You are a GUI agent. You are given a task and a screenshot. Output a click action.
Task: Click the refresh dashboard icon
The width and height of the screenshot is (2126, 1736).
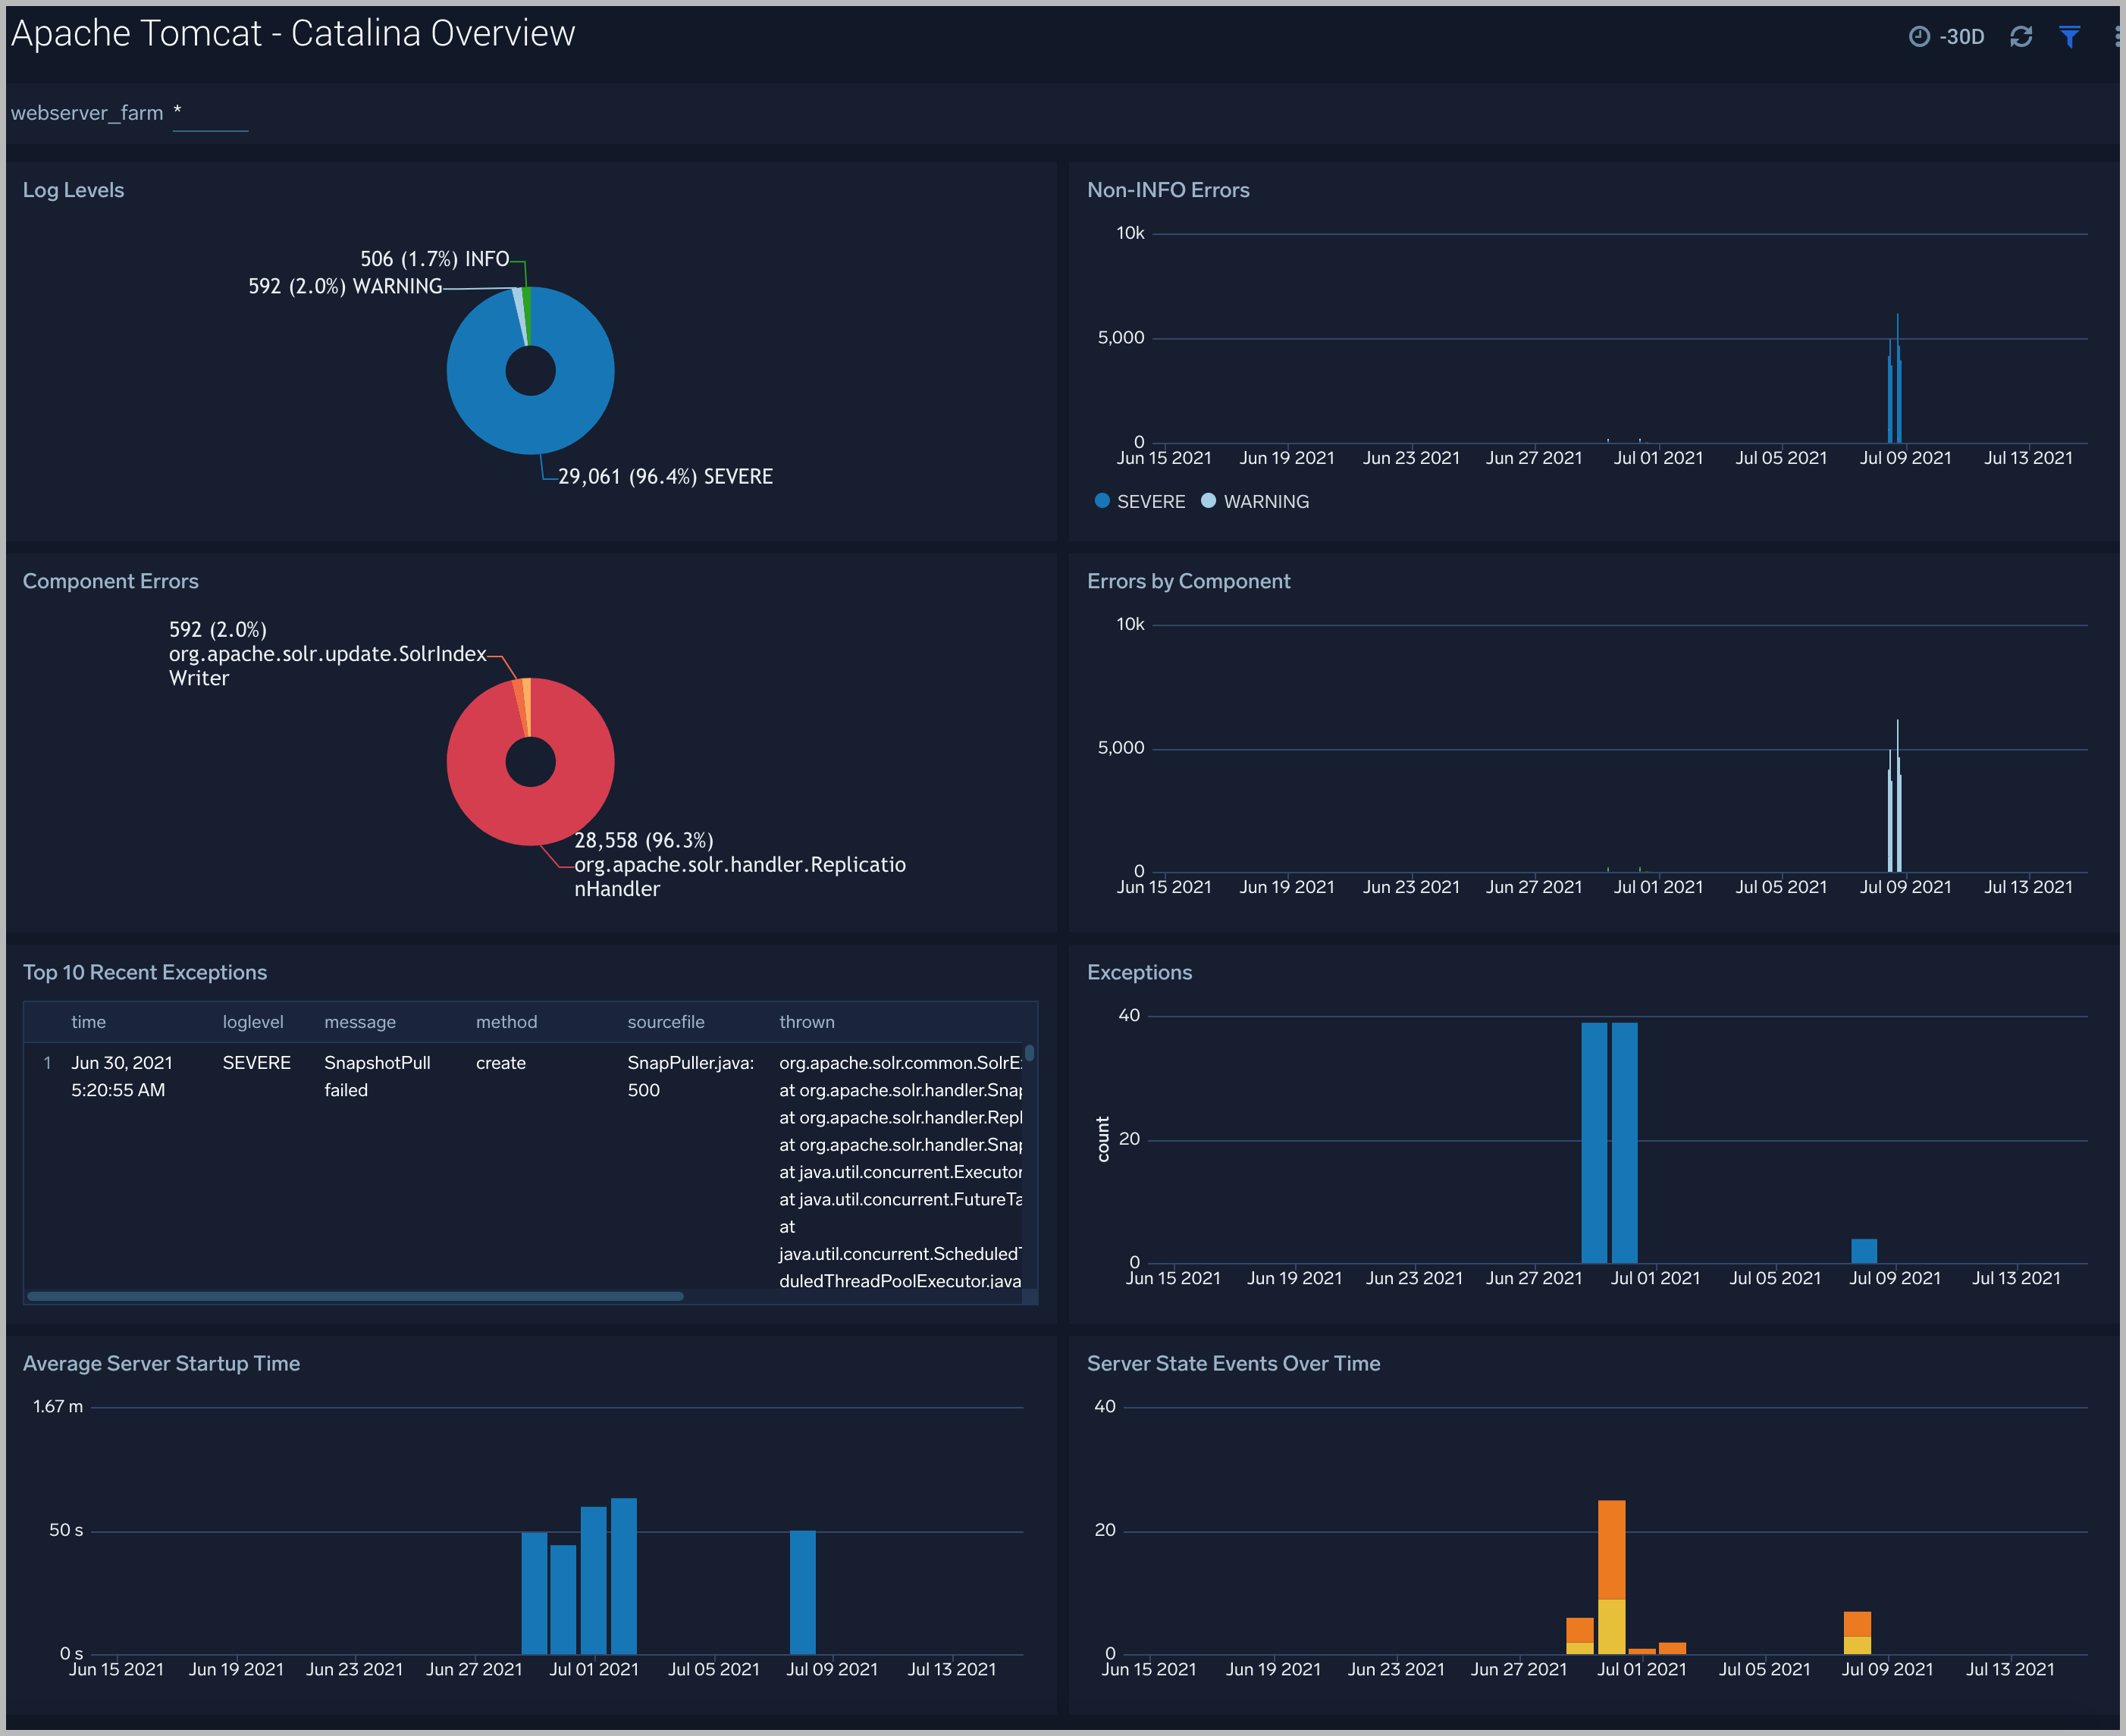pyautogui.click(x=2020, y=37)
